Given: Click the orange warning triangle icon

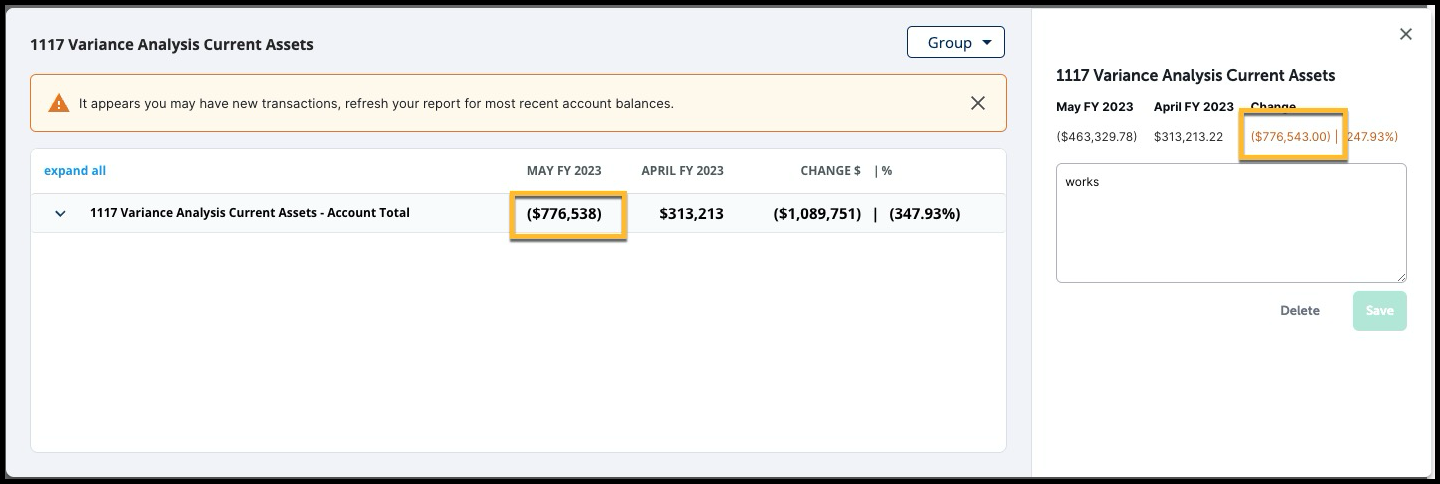Looking at the screenshot, I should point(59,103).
